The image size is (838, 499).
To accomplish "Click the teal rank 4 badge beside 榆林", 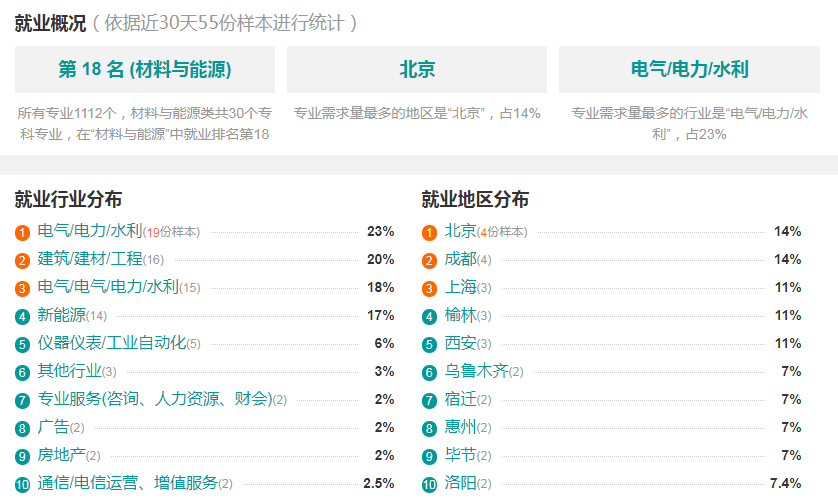I will [430, 317].
